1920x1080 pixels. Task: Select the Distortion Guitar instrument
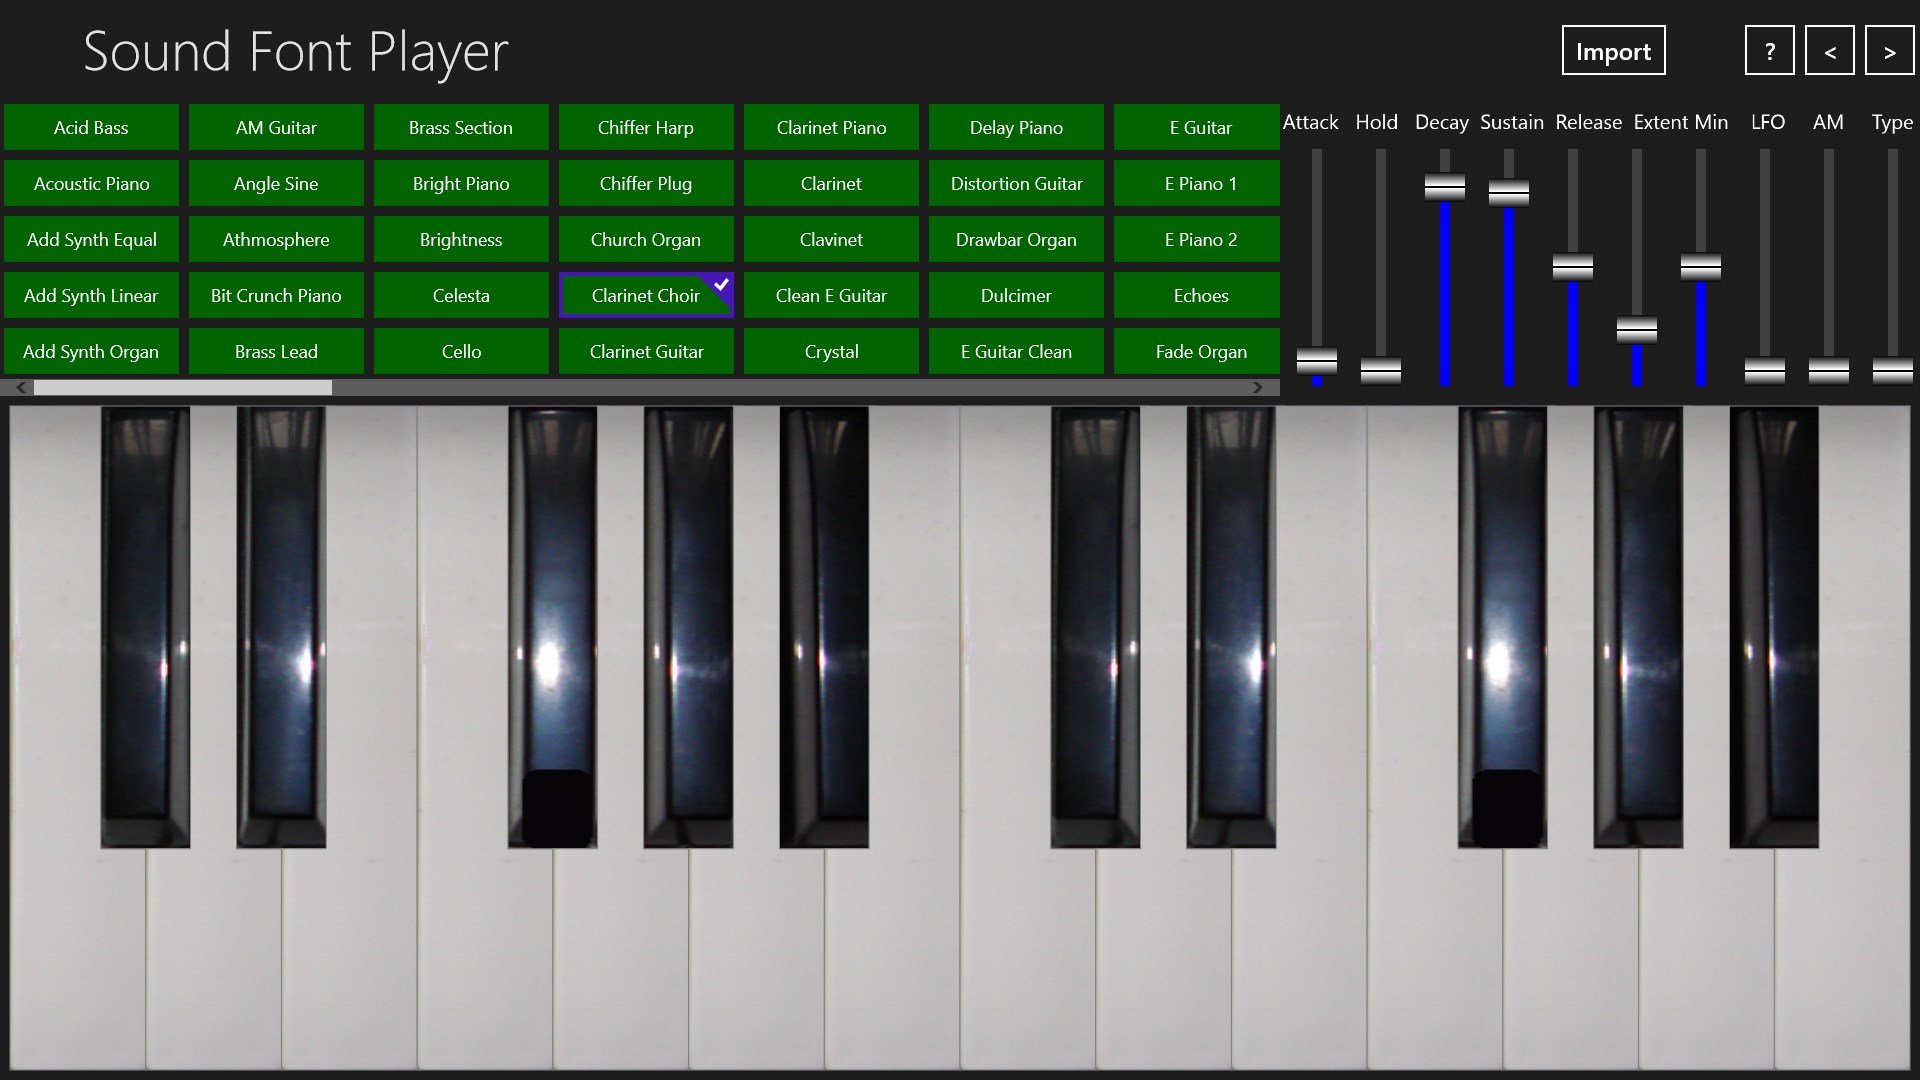tap(1016, 183)
